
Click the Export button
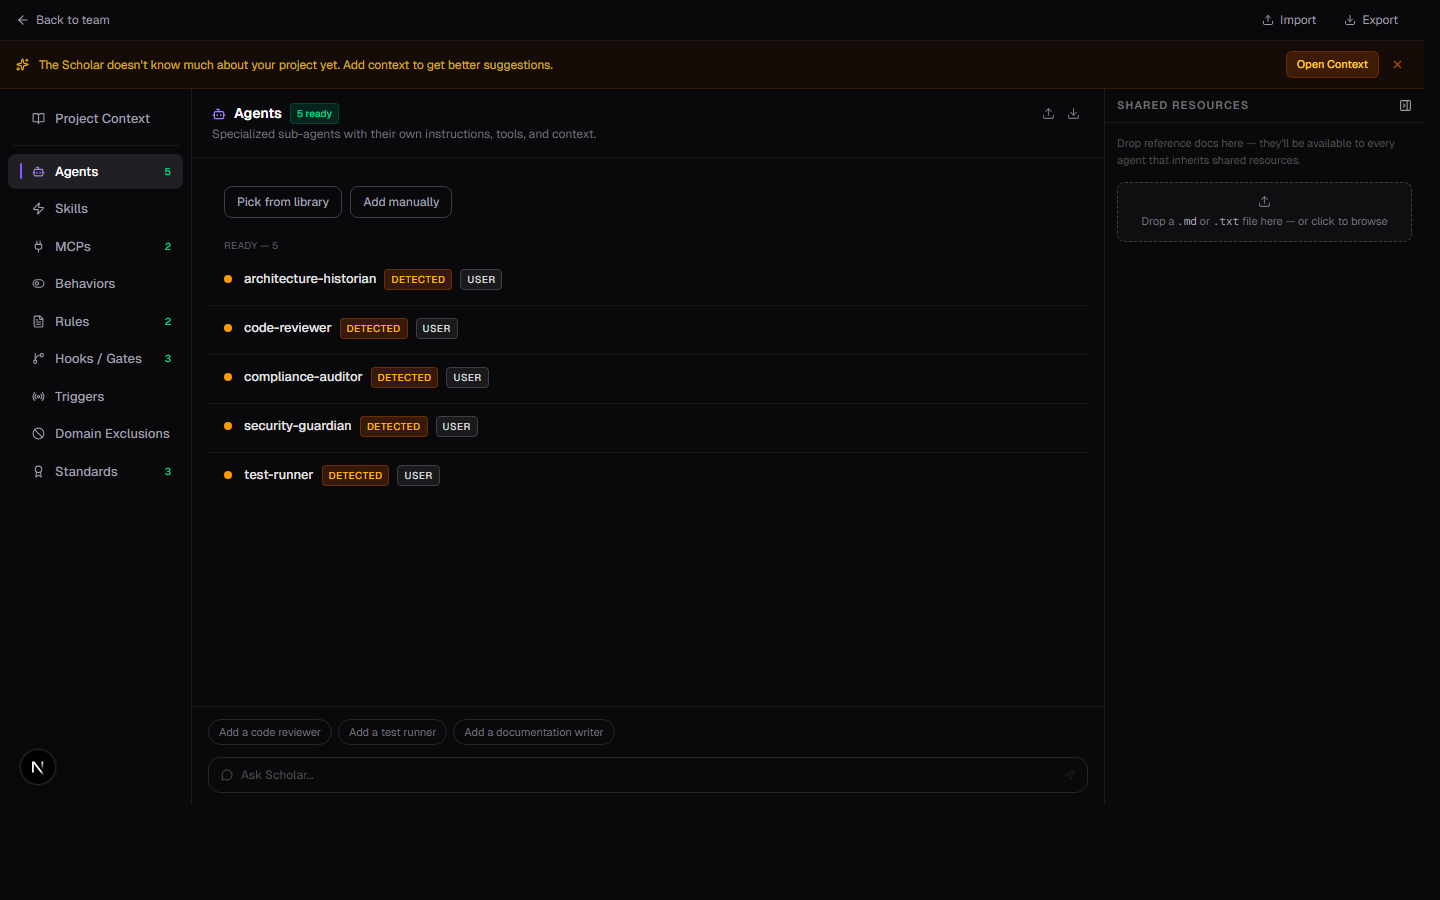pyautogui.click(x=1371, y=20)
